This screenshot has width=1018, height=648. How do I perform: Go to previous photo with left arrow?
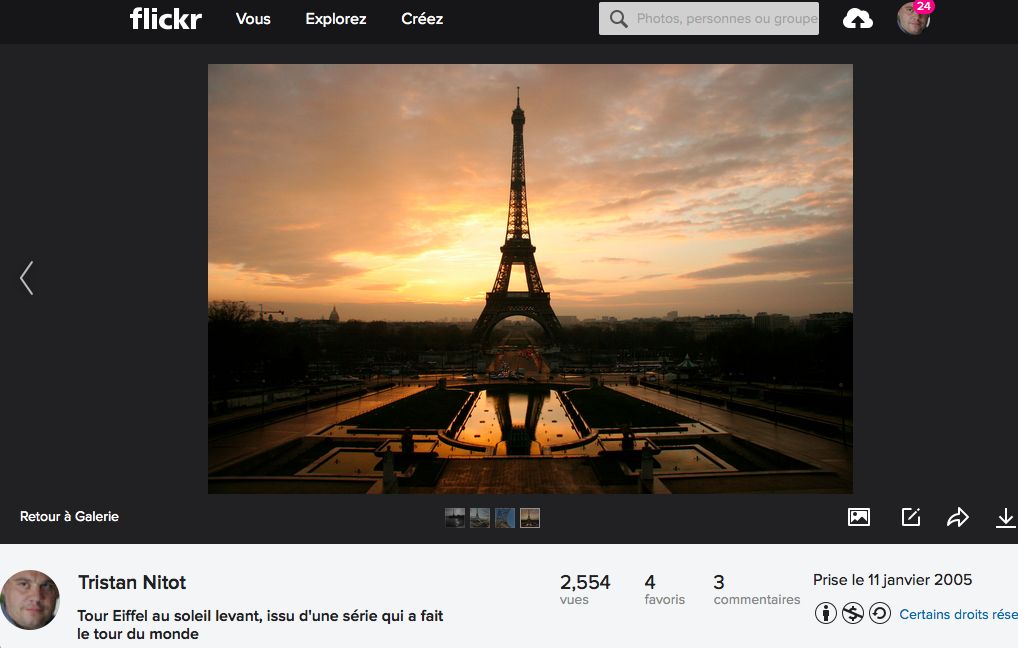[x=27, y=278]
